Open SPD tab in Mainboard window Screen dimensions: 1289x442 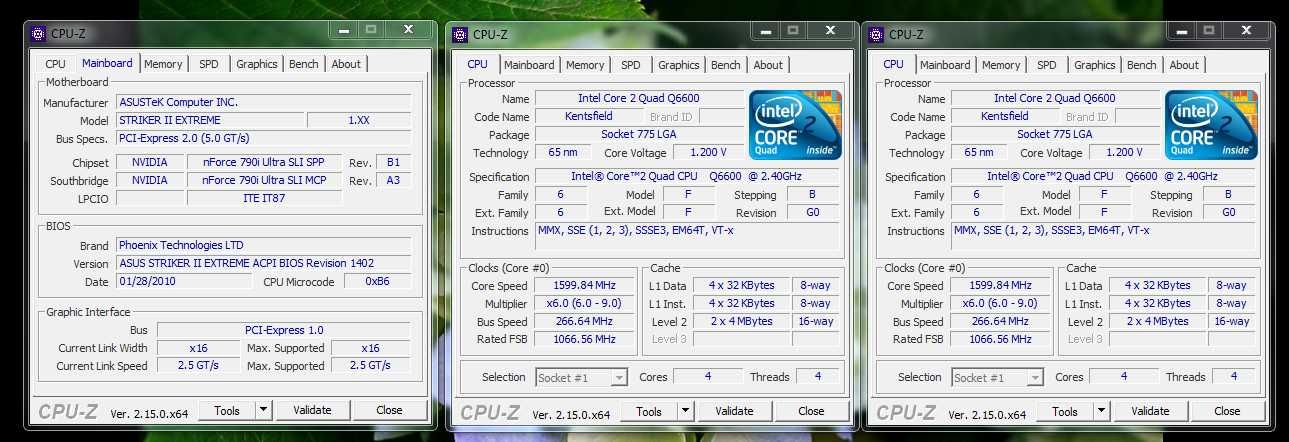tap(208, 64)
